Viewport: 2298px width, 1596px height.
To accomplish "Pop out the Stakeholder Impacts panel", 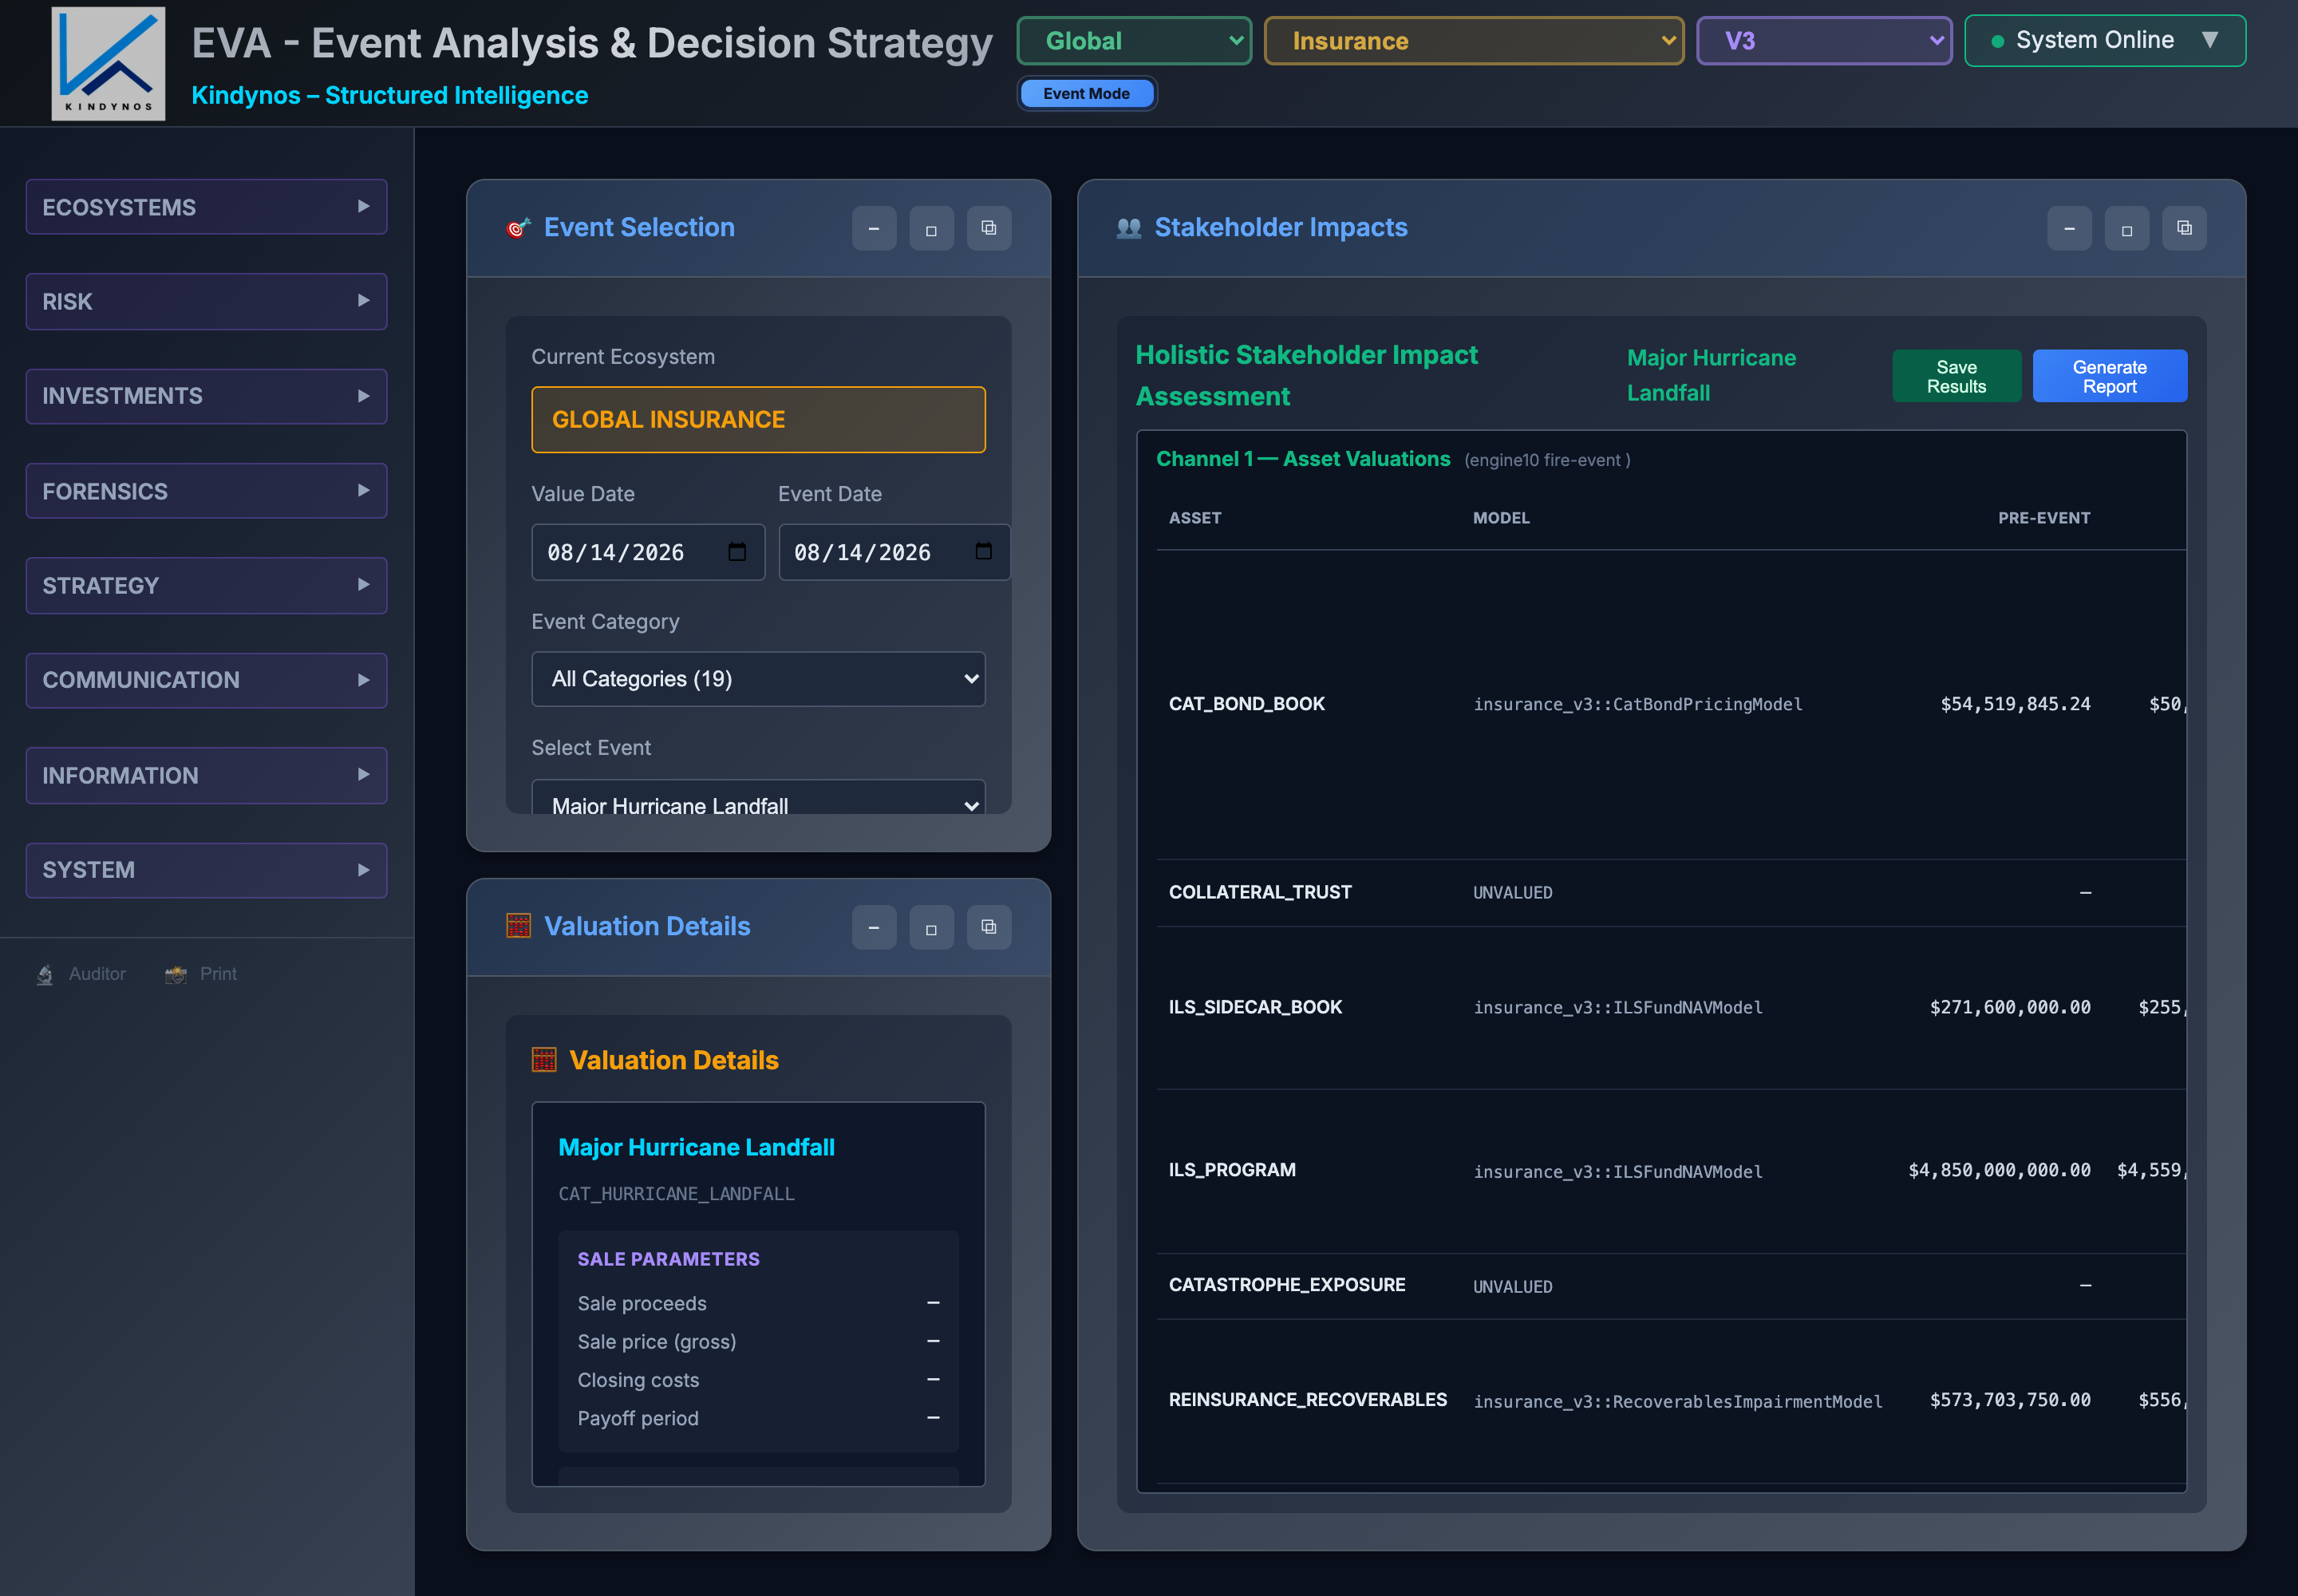I will point(2184,229).
